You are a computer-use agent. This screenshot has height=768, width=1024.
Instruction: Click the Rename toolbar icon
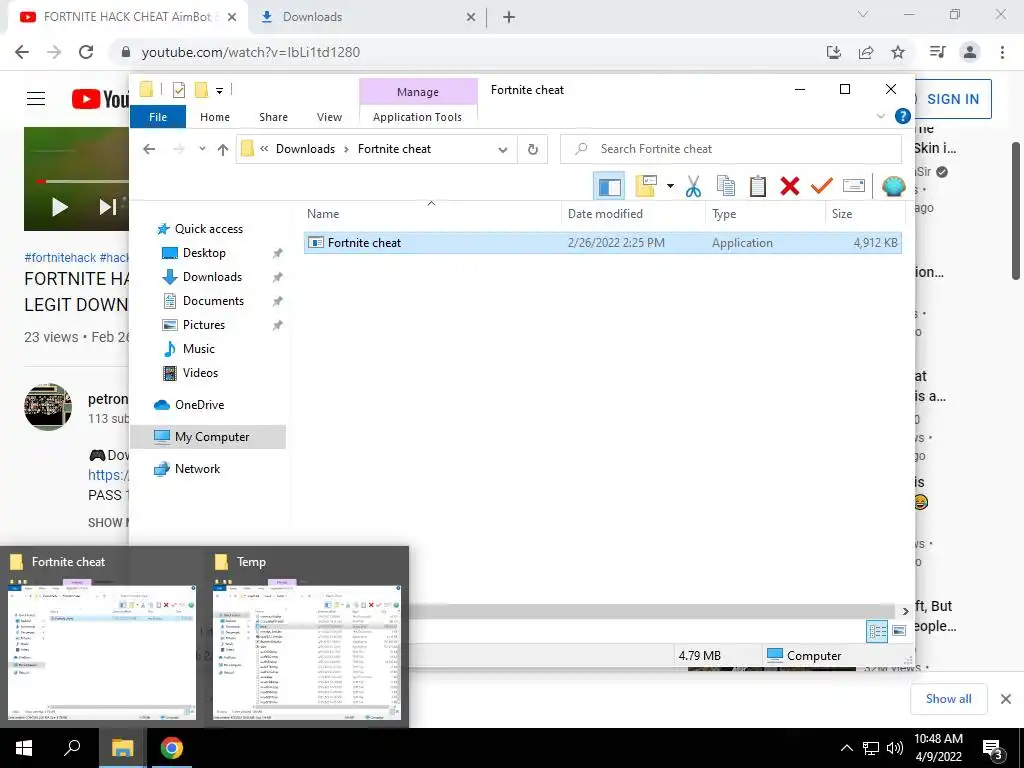coord(854,187)
